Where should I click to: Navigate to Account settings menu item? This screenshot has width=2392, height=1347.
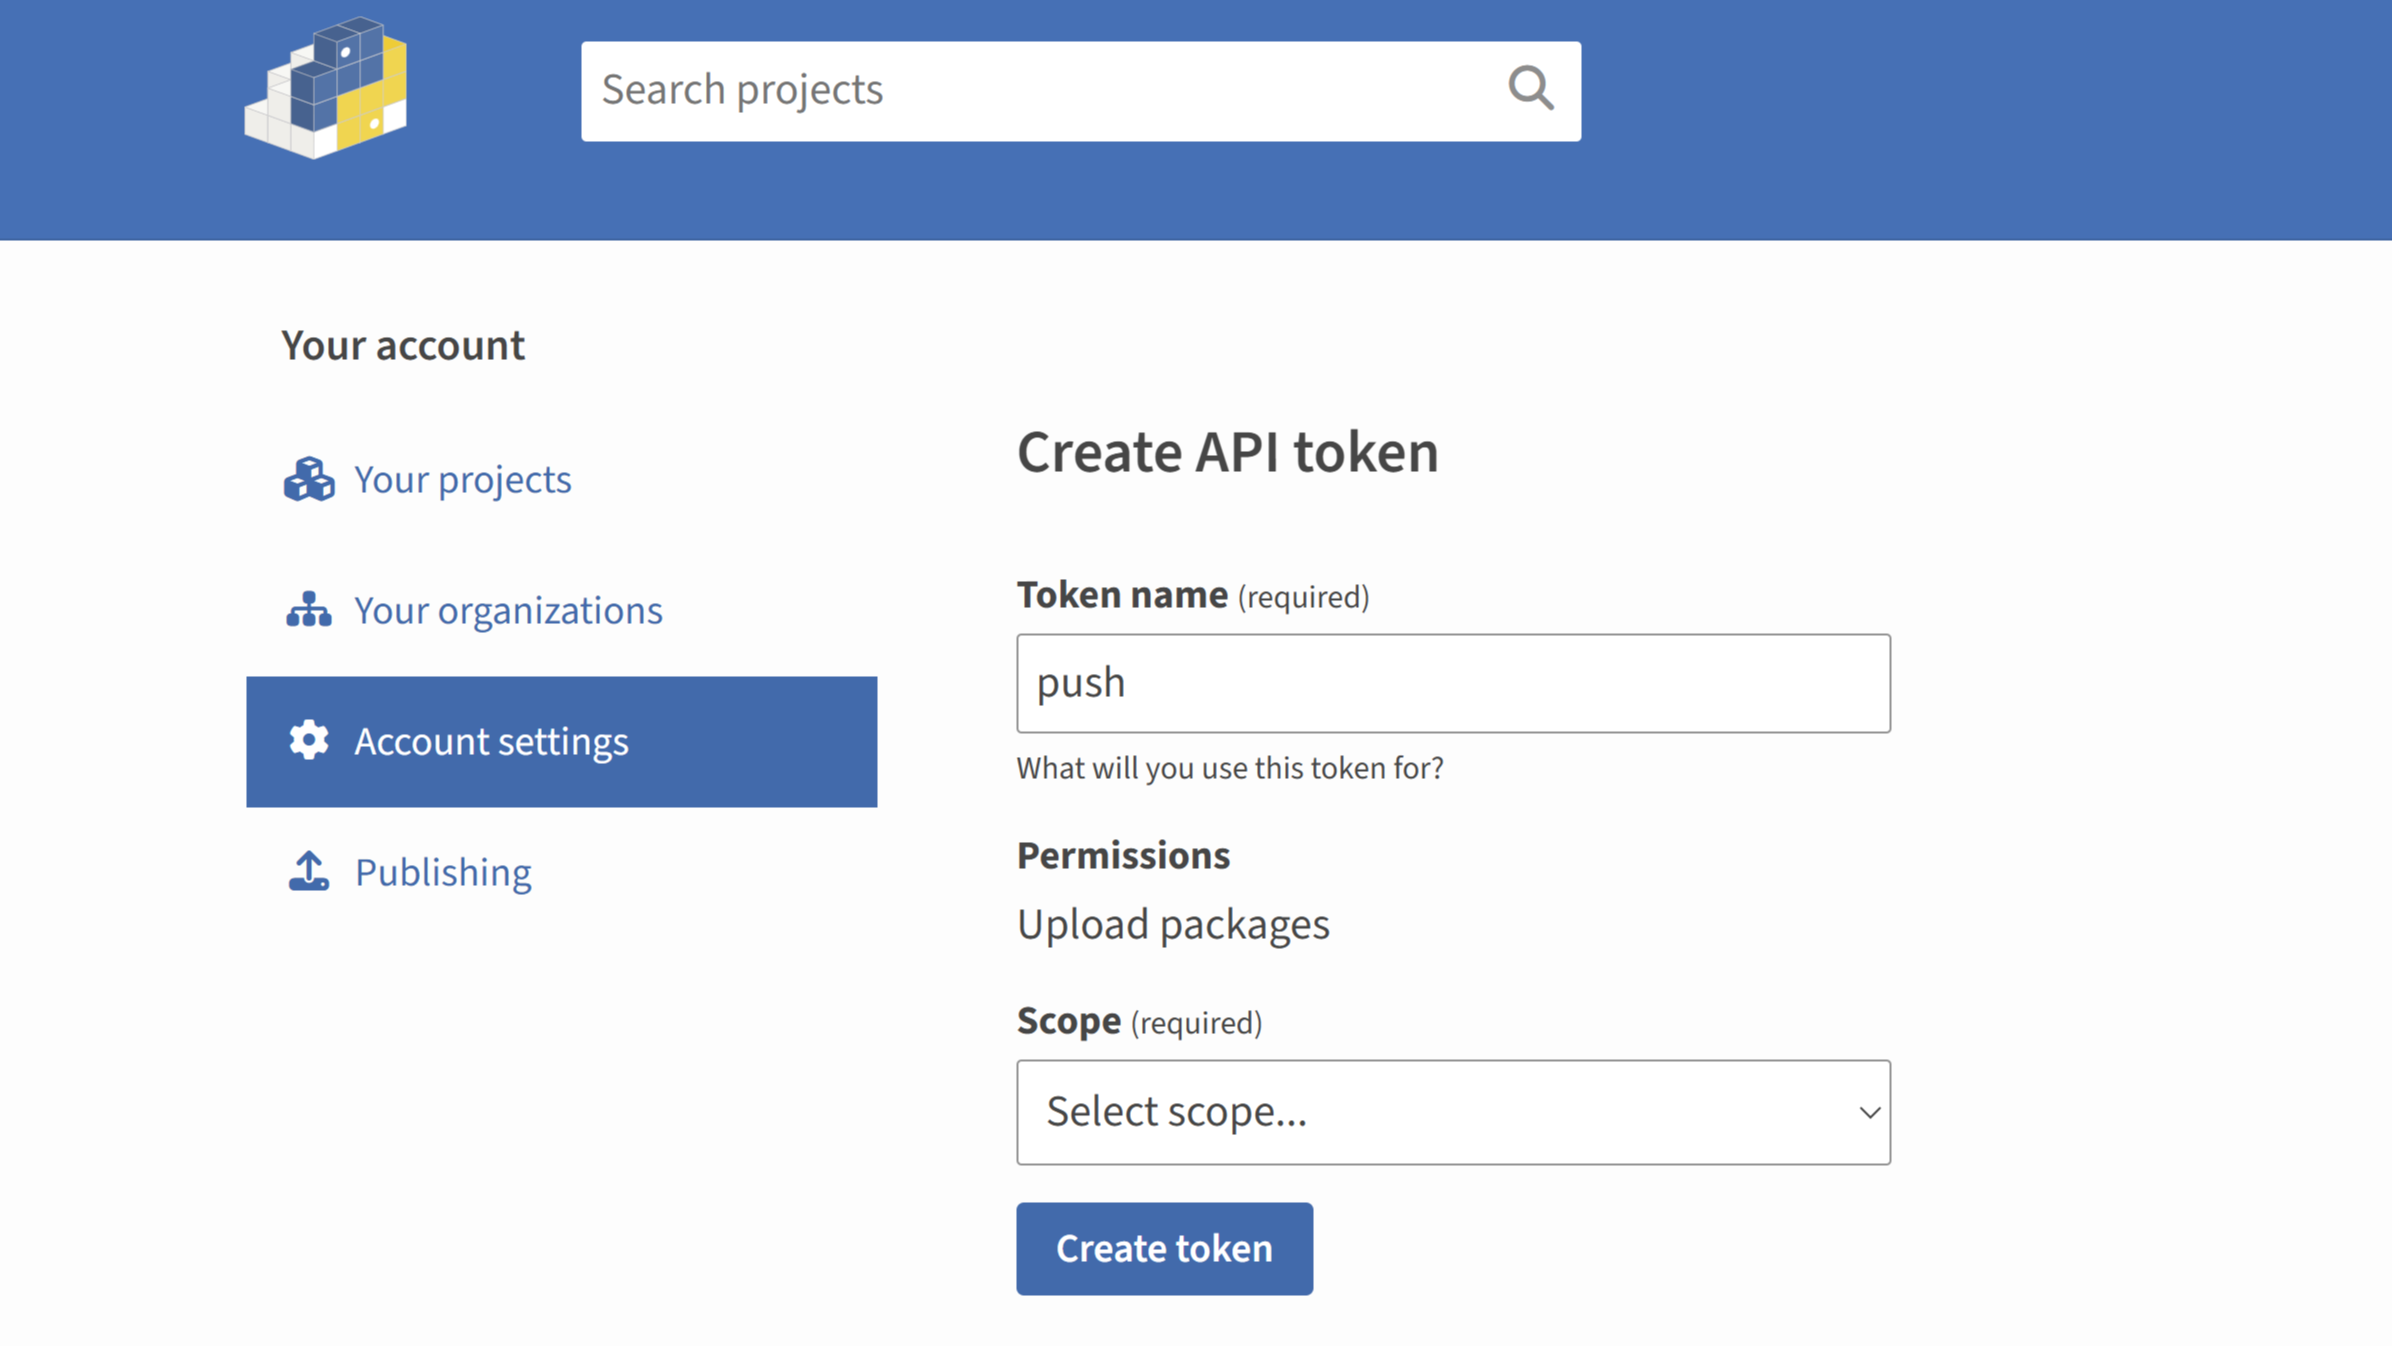562,741
